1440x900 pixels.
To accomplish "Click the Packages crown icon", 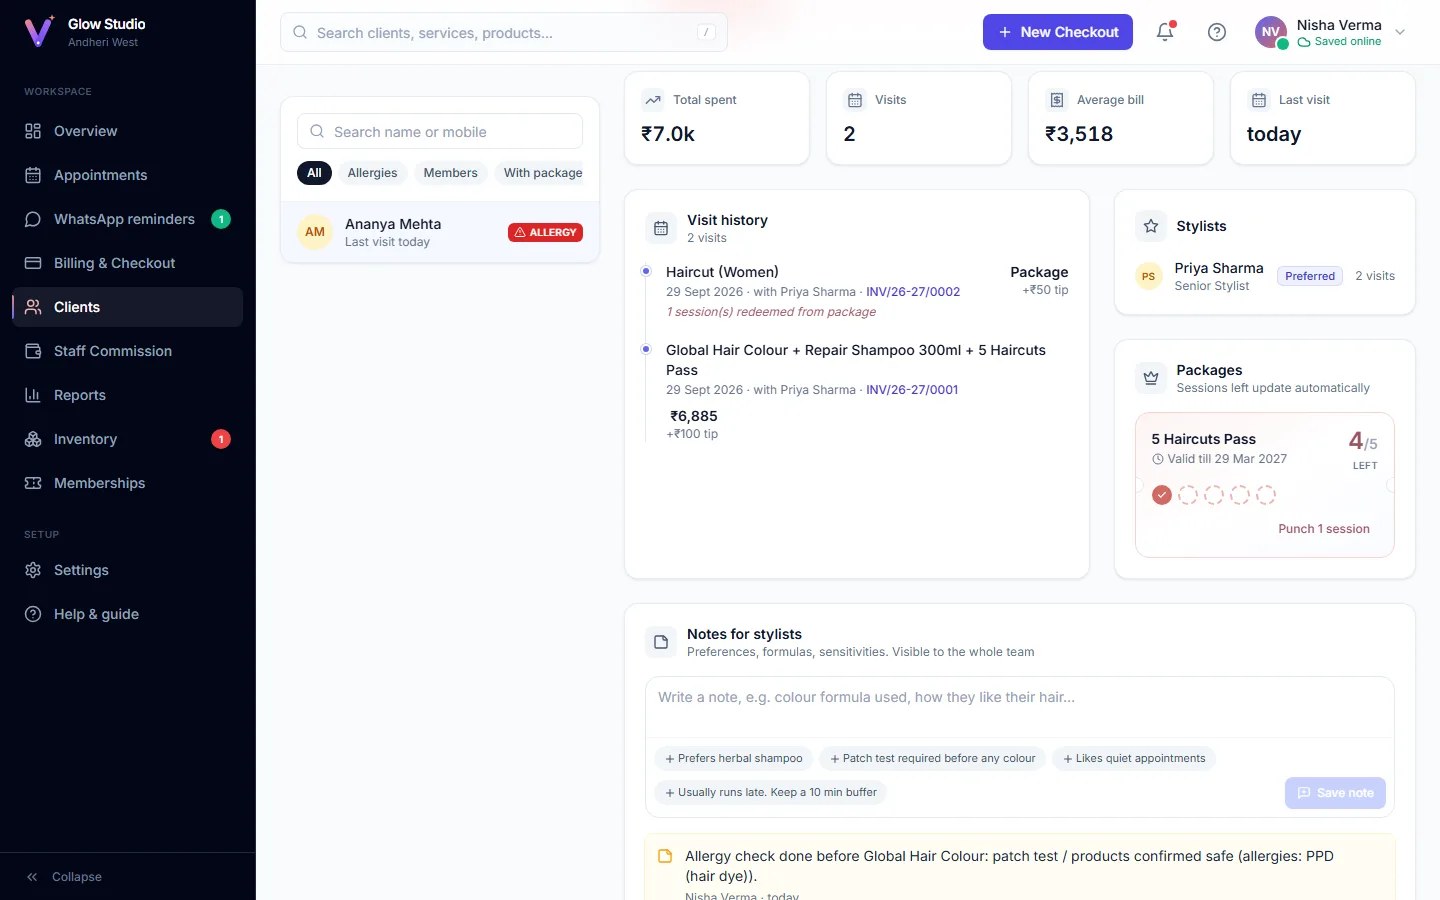I will pos(1151,378).
